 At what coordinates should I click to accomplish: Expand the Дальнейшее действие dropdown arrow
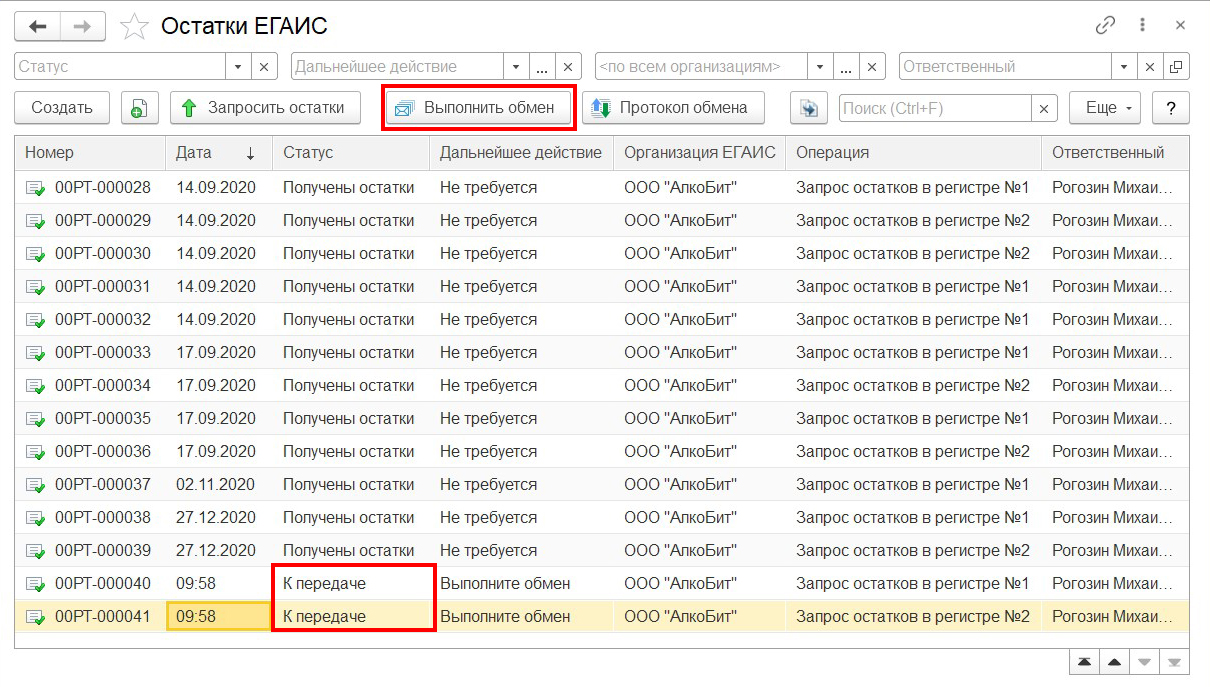516,67
